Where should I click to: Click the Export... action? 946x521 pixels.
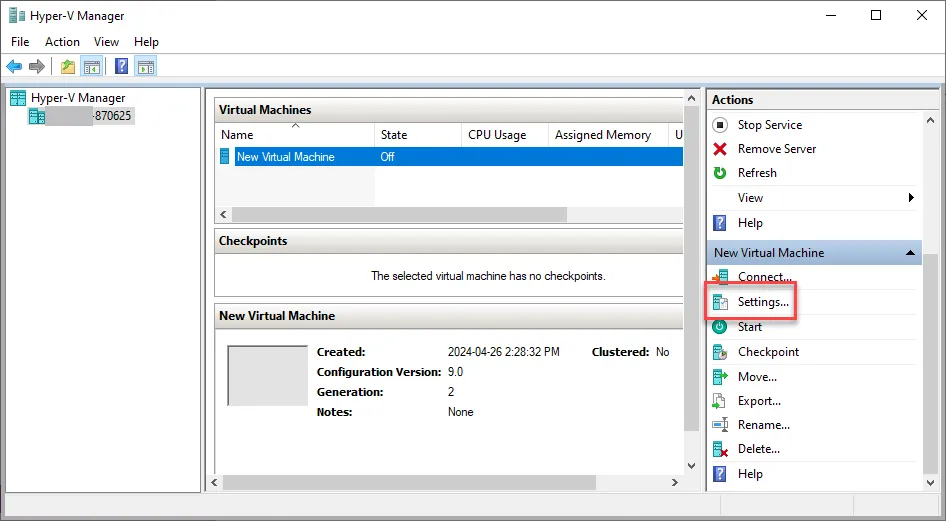[759, 401]
